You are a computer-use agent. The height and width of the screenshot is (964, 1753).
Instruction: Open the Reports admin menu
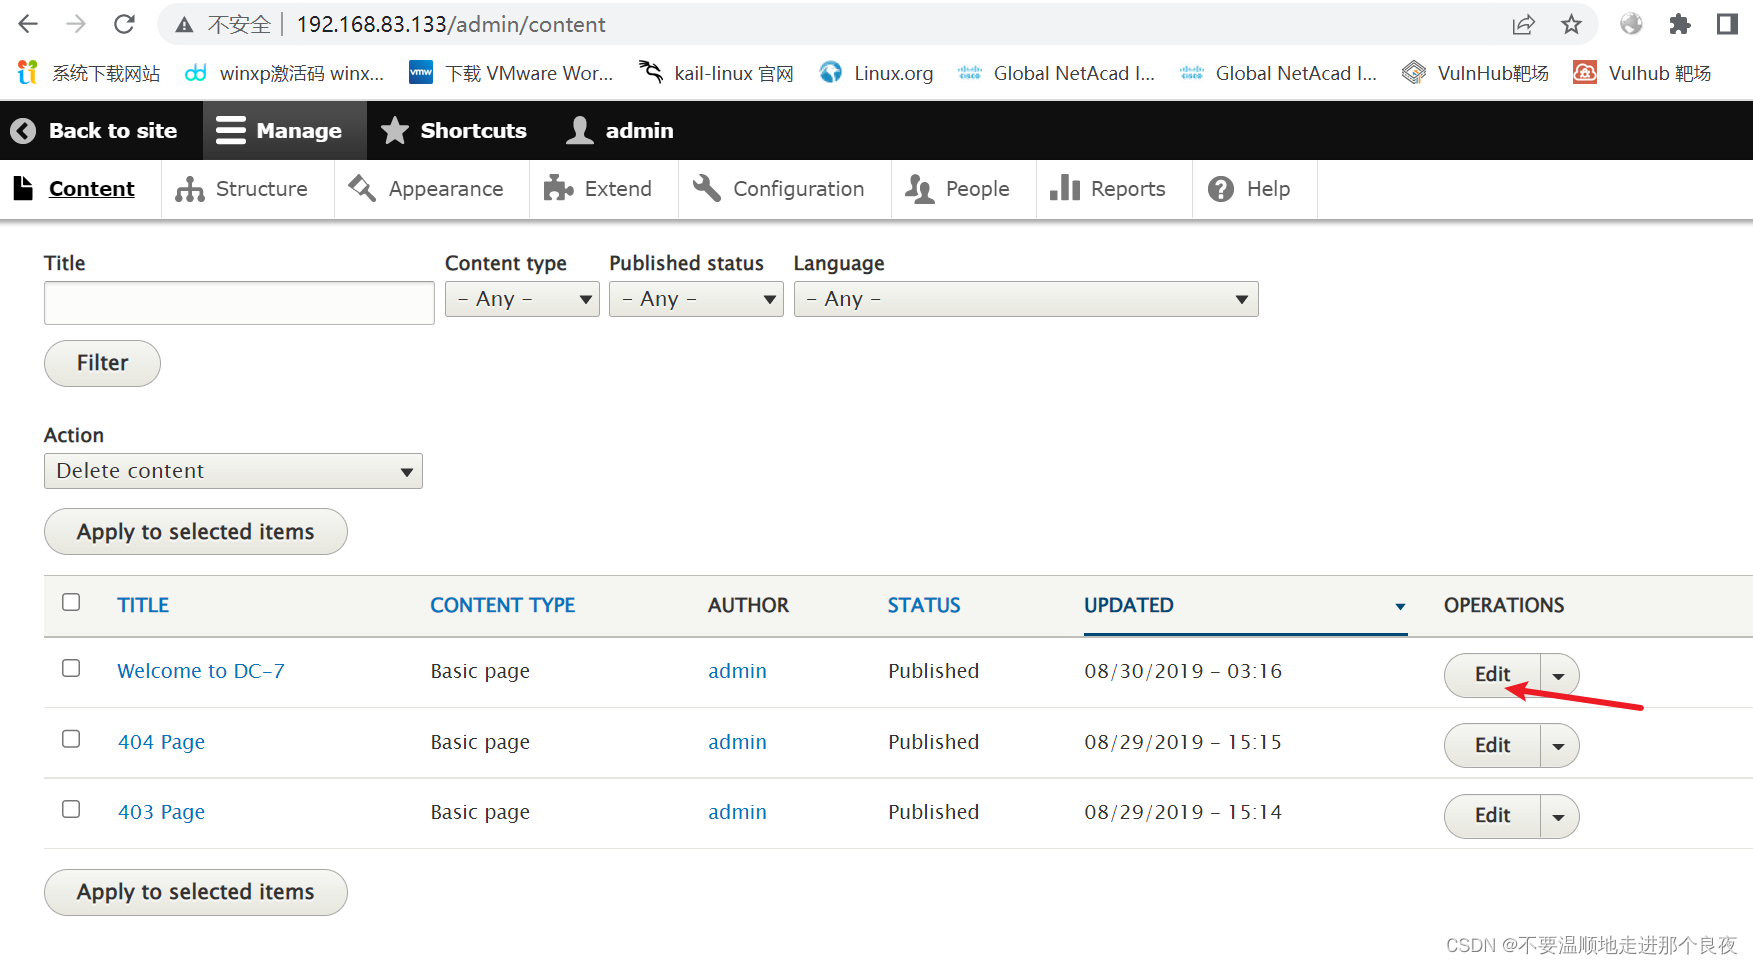[1108, 189]
